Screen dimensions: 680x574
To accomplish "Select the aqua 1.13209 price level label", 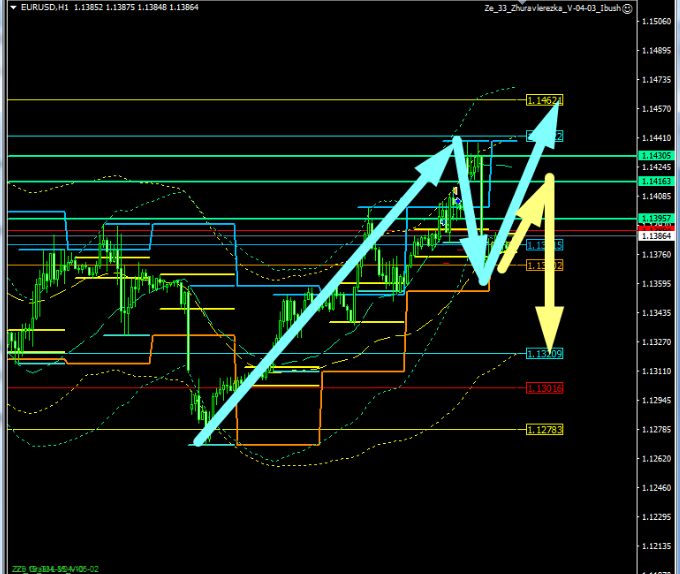I will click(545, 353).
